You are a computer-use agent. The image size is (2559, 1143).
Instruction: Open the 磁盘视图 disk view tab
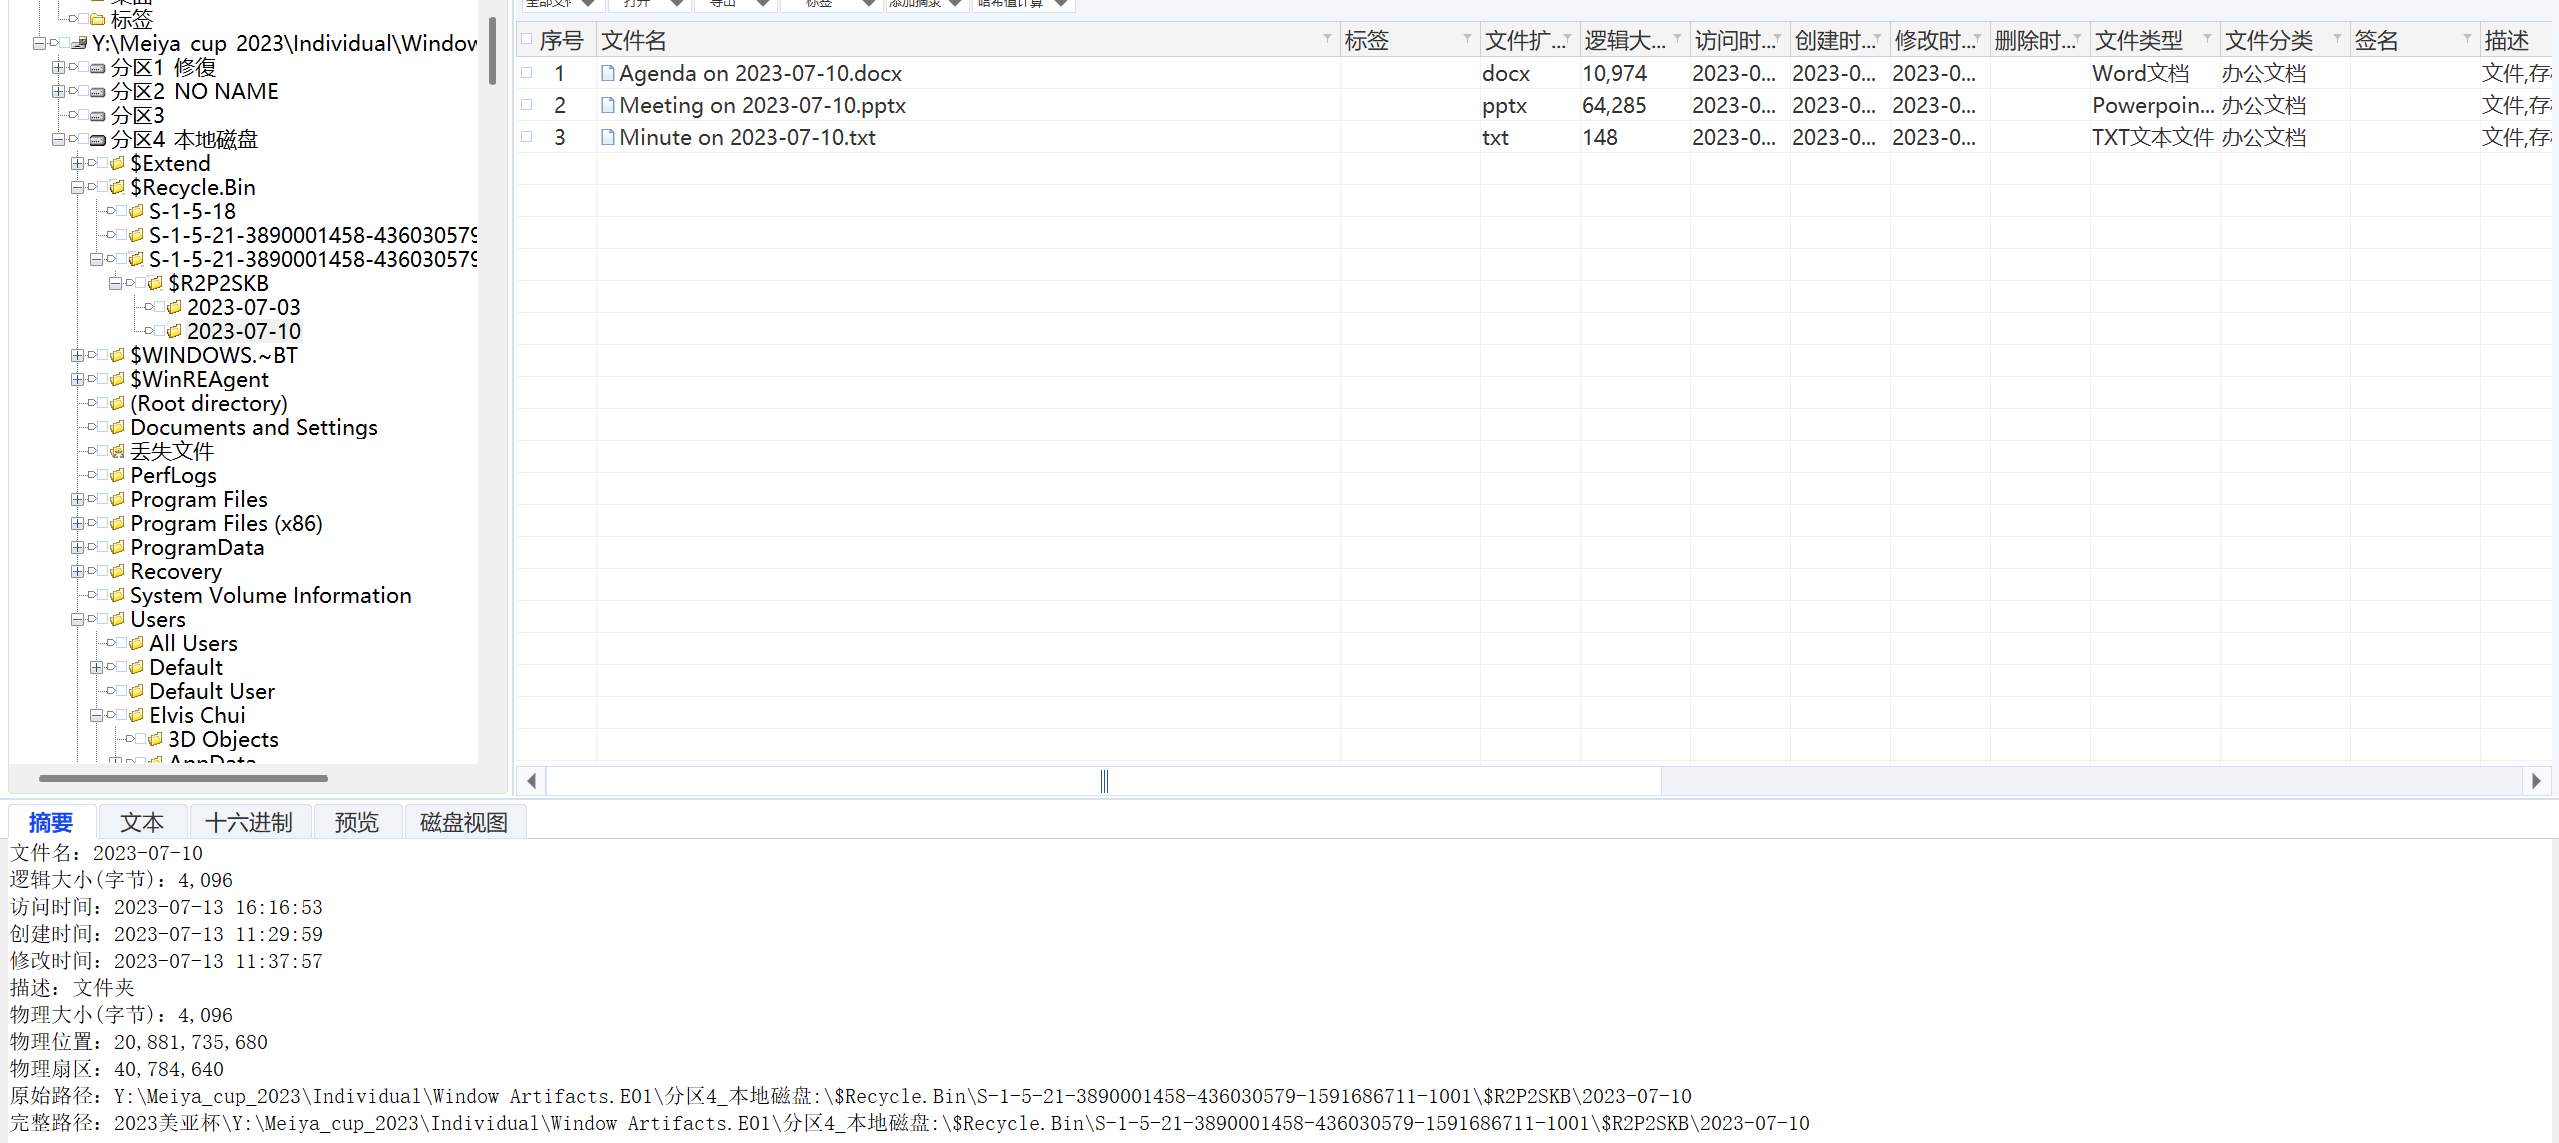click(463, 822)
